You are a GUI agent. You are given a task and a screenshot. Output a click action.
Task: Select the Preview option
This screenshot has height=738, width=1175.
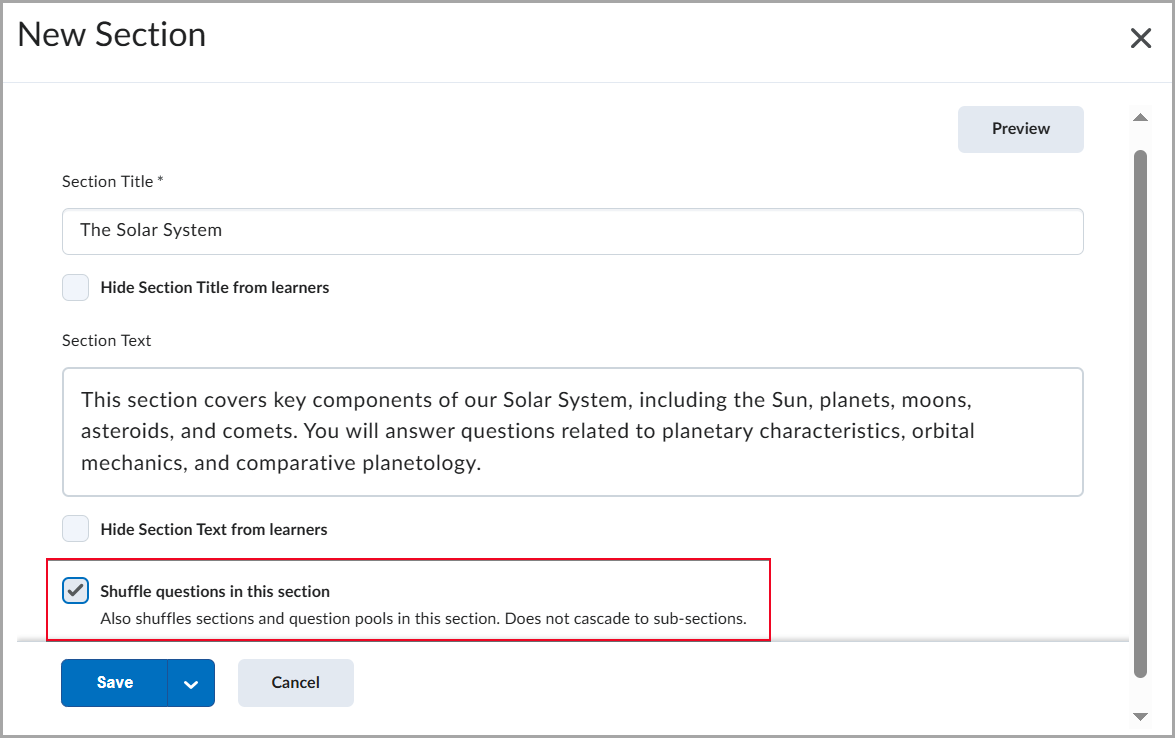click(x=1020, y=129)
